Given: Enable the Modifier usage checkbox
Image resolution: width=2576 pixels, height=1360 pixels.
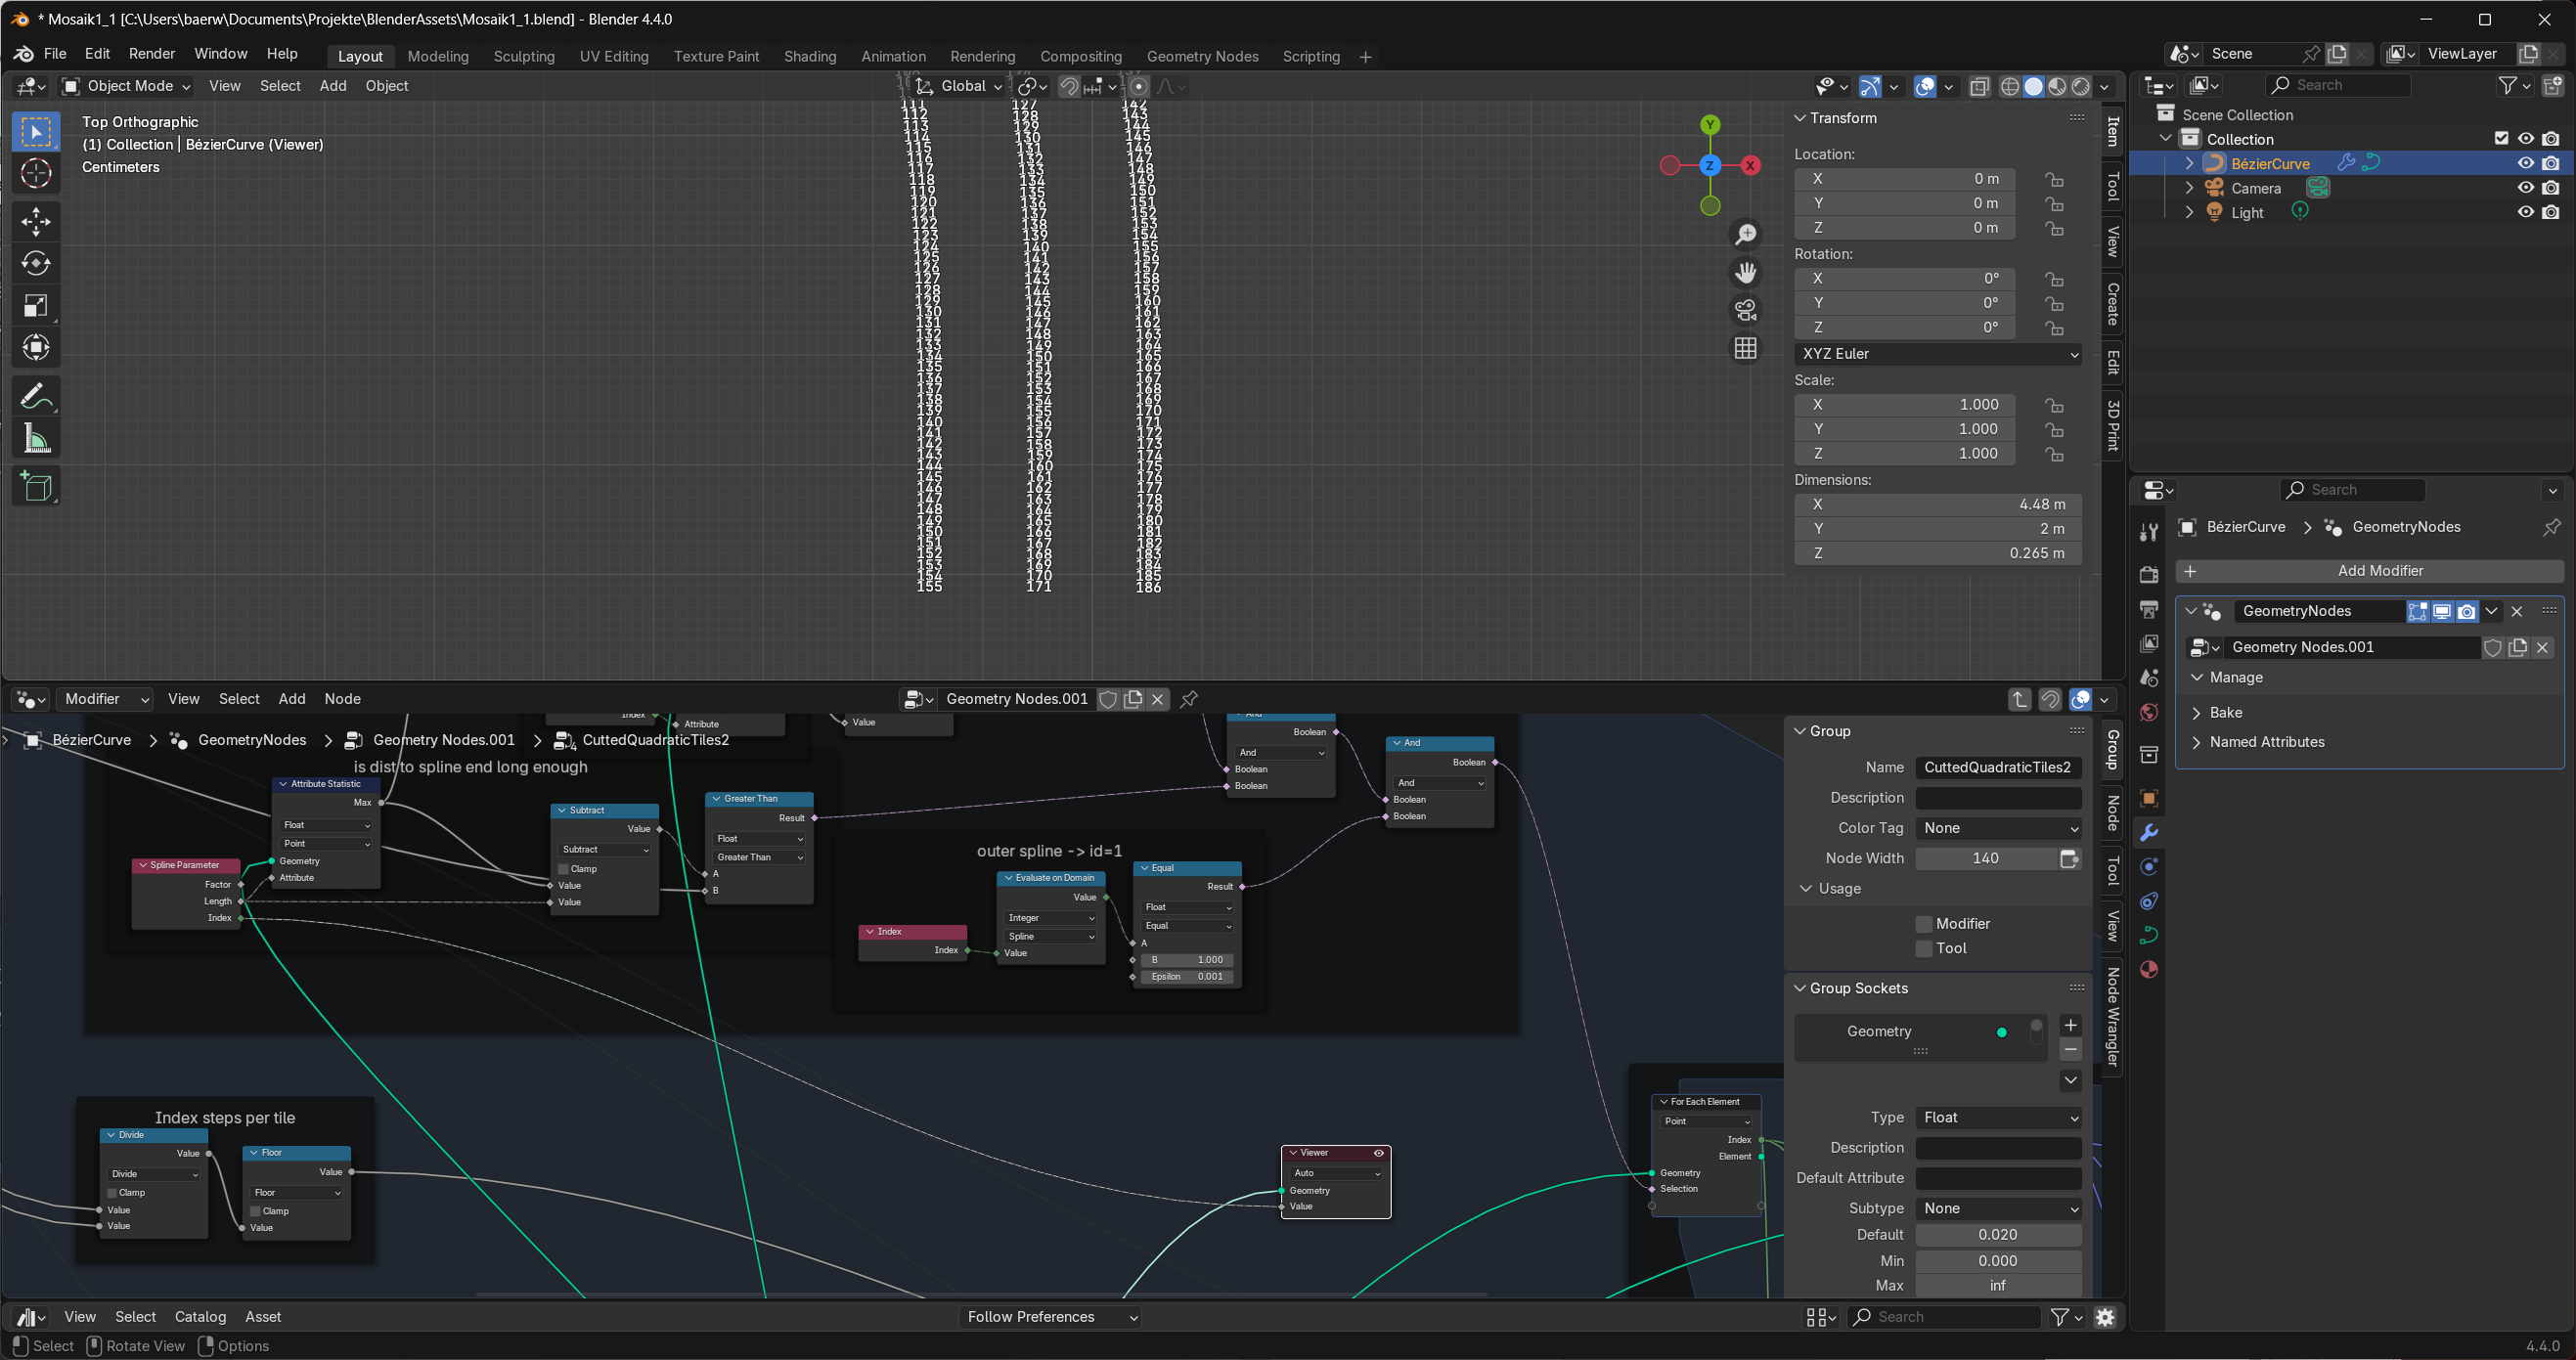Looking at the screenshot, I should pos(1923,924).
